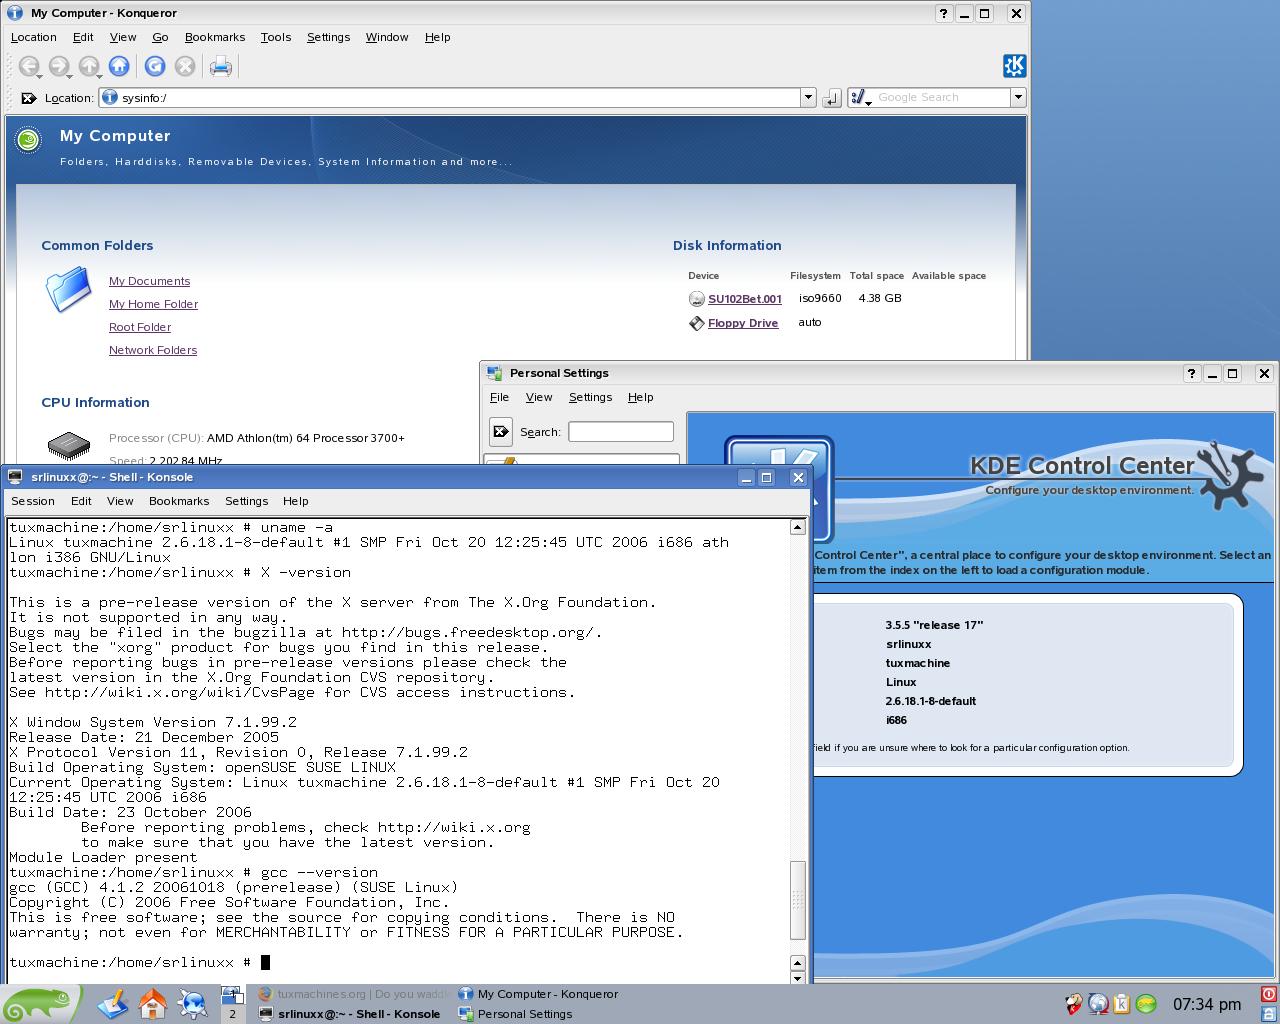Open the location bar history dropdown
Screen dimensions: 1280x1024
(808, 98)
